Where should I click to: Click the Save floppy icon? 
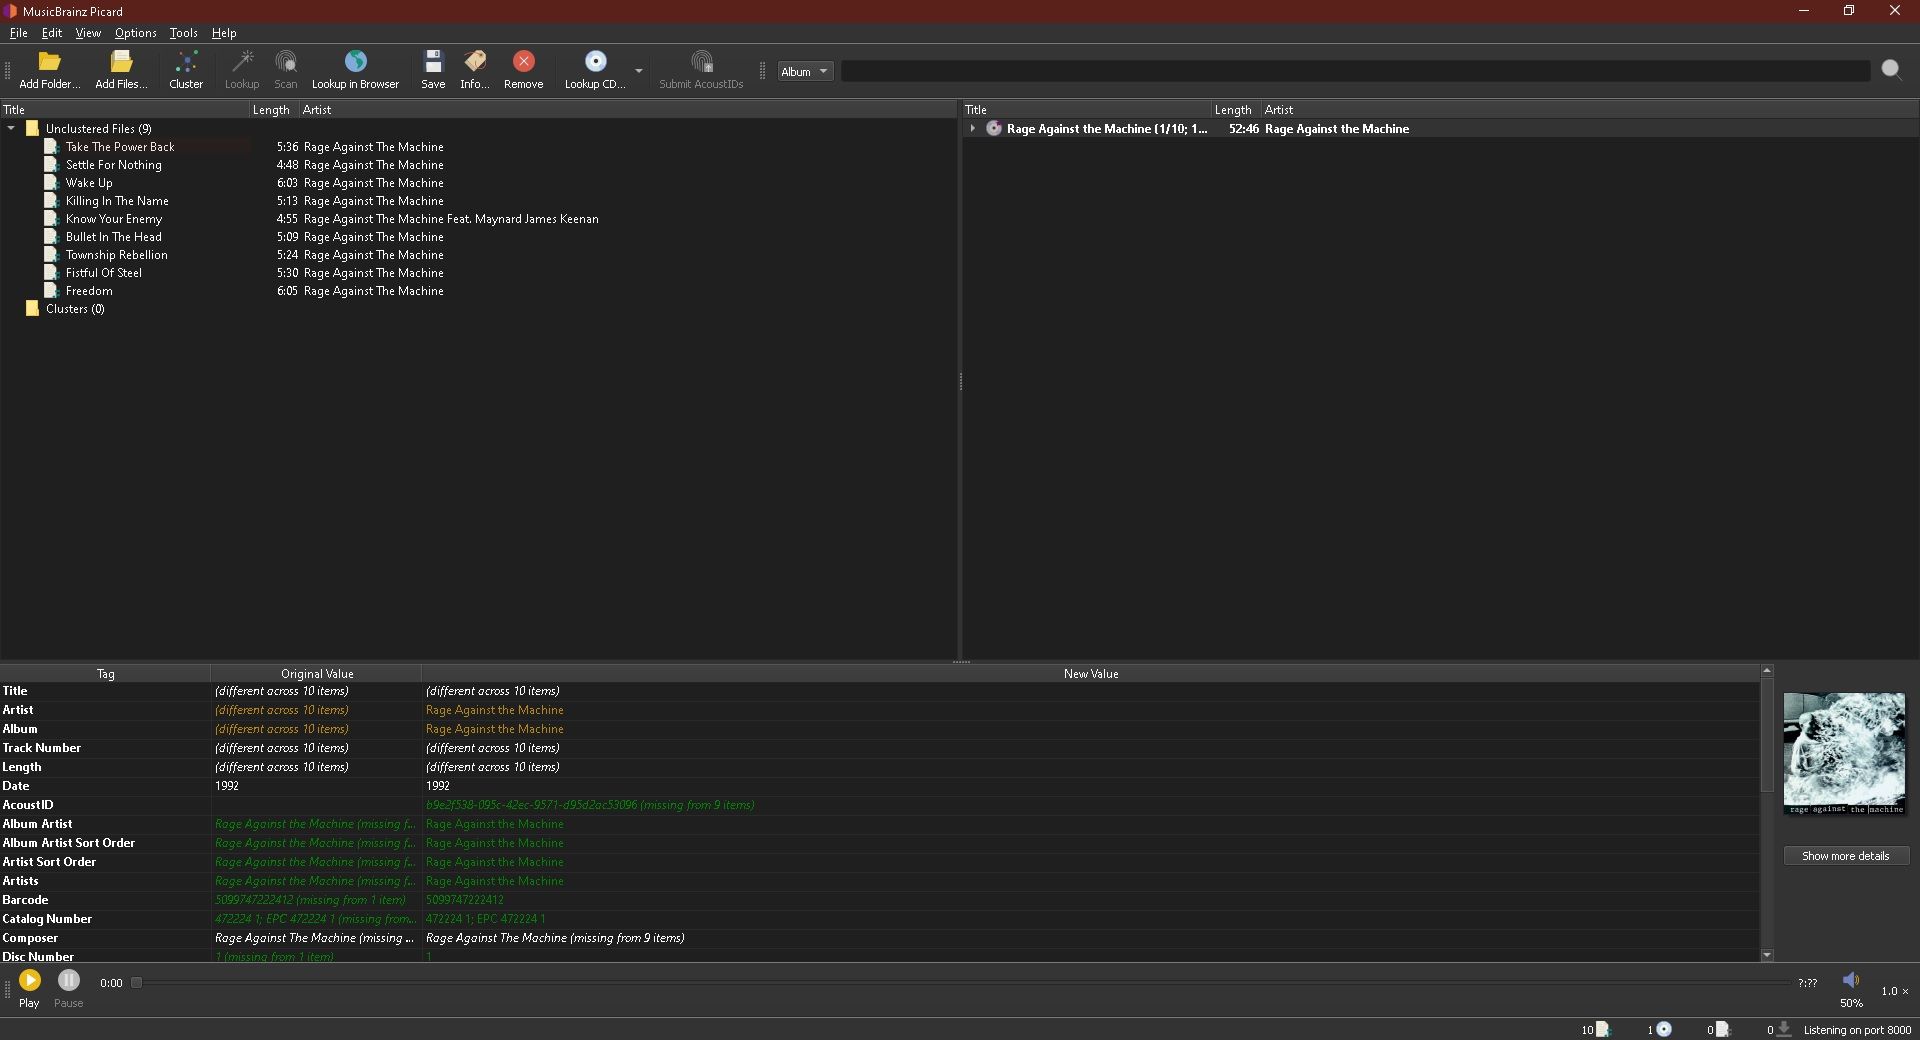click(x=433, y=62)
